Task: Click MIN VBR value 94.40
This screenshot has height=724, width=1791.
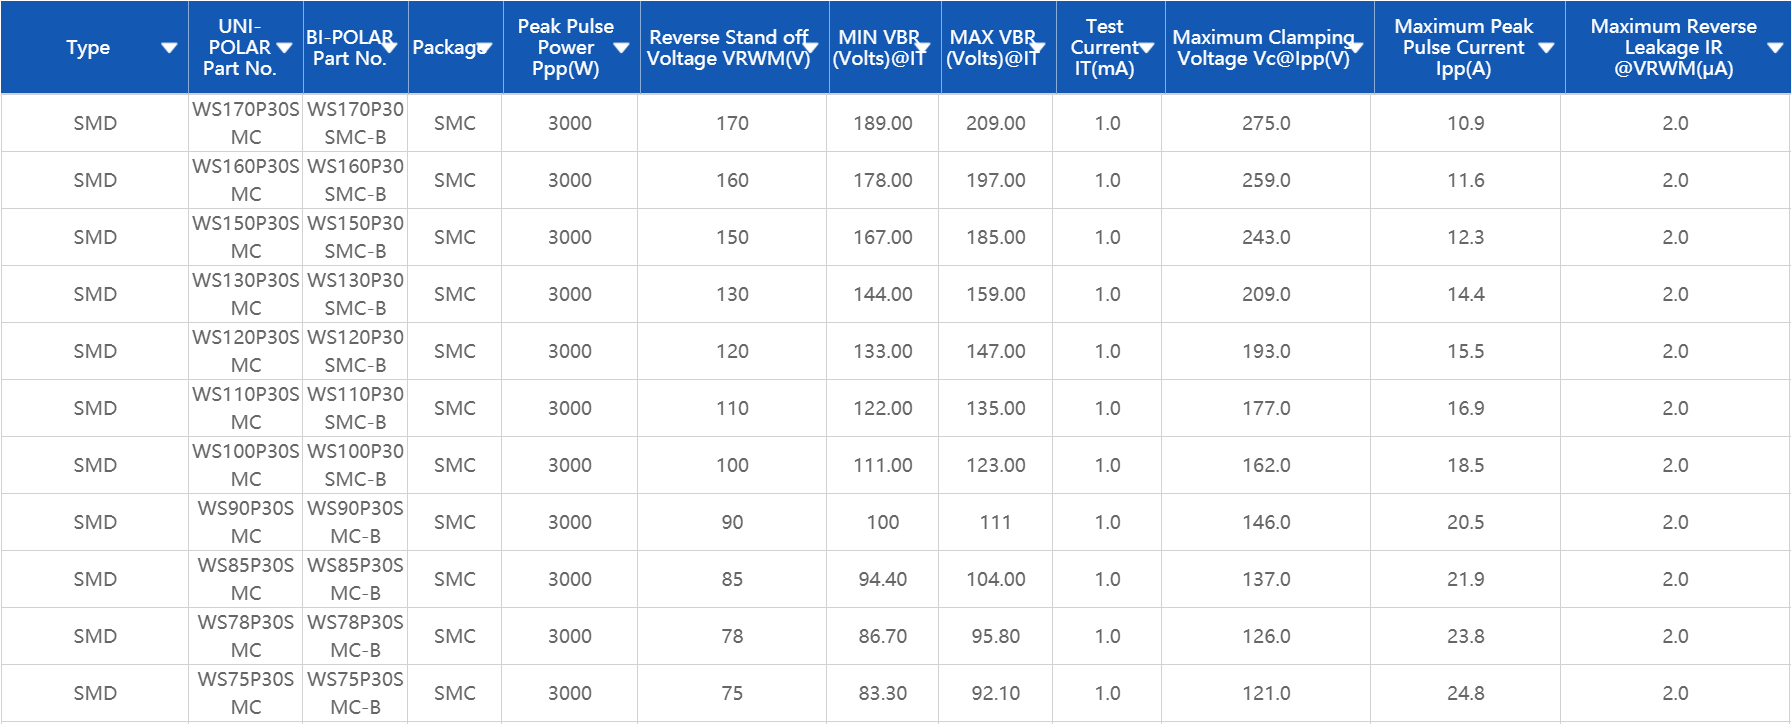Action: tap(883, 579)
